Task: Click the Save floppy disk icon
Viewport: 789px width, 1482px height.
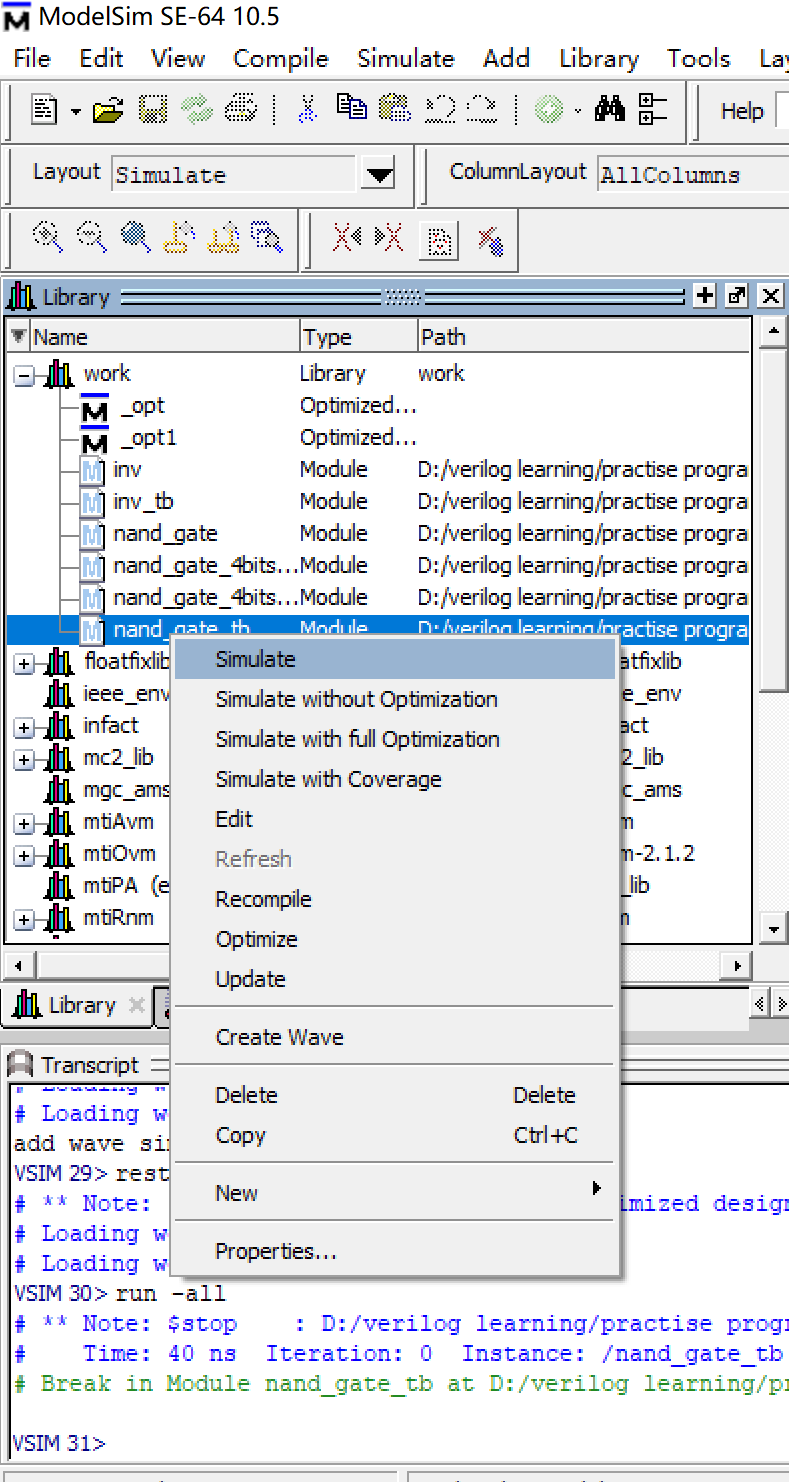Action: pos(152,109)
